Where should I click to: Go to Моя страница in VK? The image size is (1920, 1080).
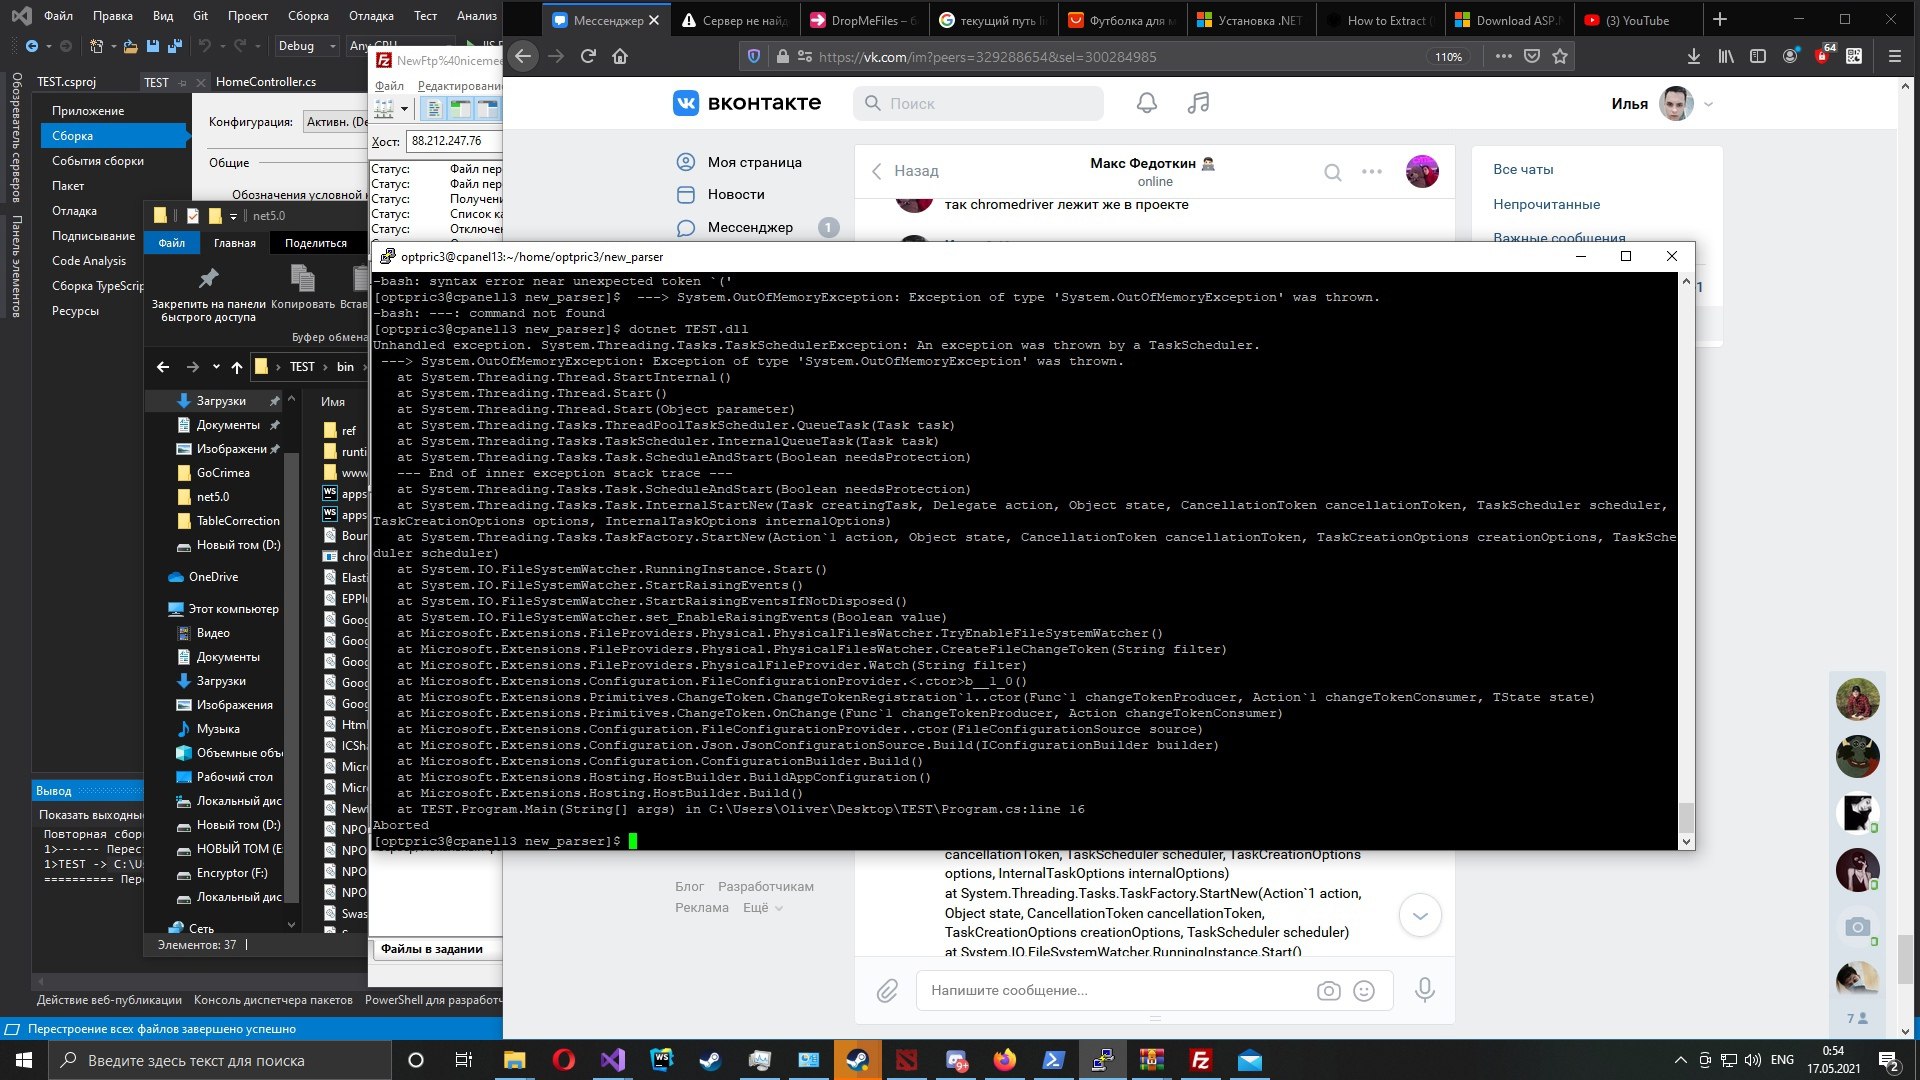click(x=755, y=162)
